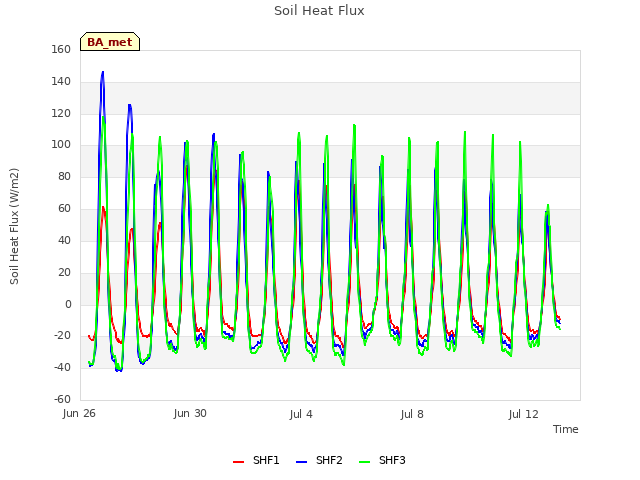Click the -20 y-axis tick label

click(x=62, y=336)
